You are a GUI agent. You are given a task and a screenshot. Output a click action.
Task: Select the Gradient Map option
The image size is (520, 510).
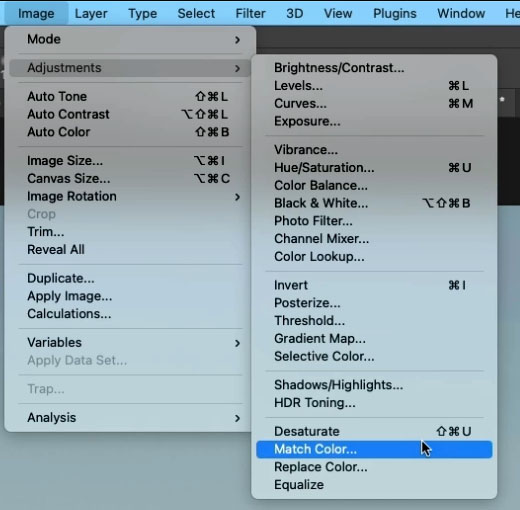click(x=374, y=338)
